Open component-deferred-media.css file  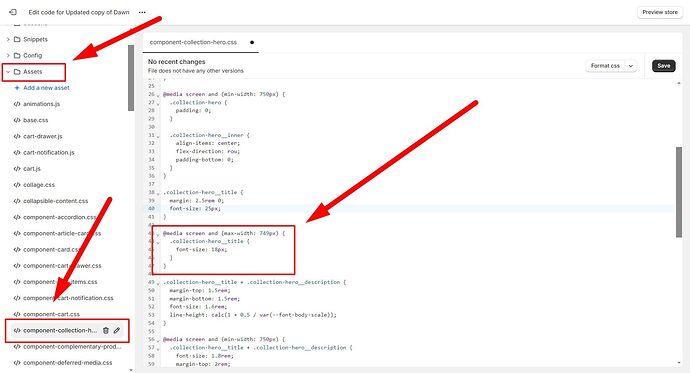68,363
